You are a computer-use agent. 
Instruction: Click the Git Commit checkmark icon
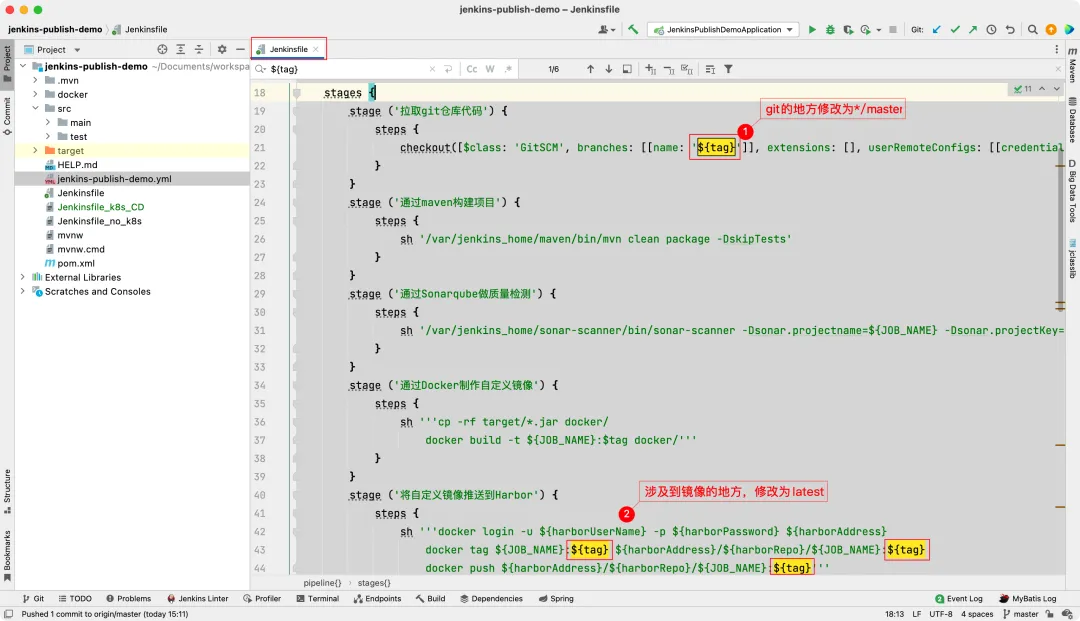tap(955, 30)
